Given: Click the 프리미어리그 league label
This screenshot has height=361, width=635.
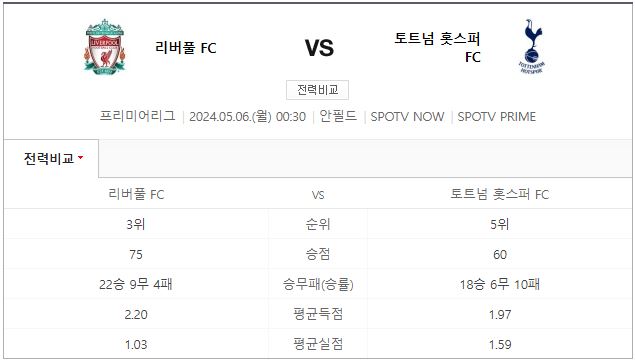Looking at the screenshot, I should pyautogui.click(x=138, y=116).
